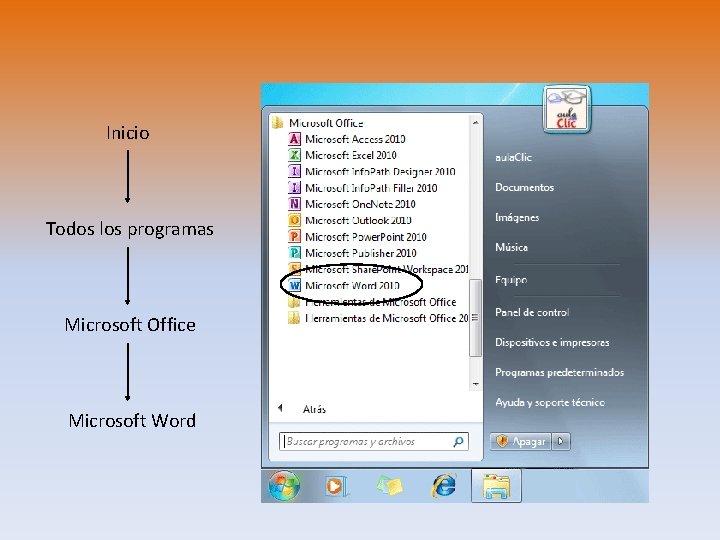Click the Microsoft Word 2010 icon

pyautogui.click(x=294, y=286)
